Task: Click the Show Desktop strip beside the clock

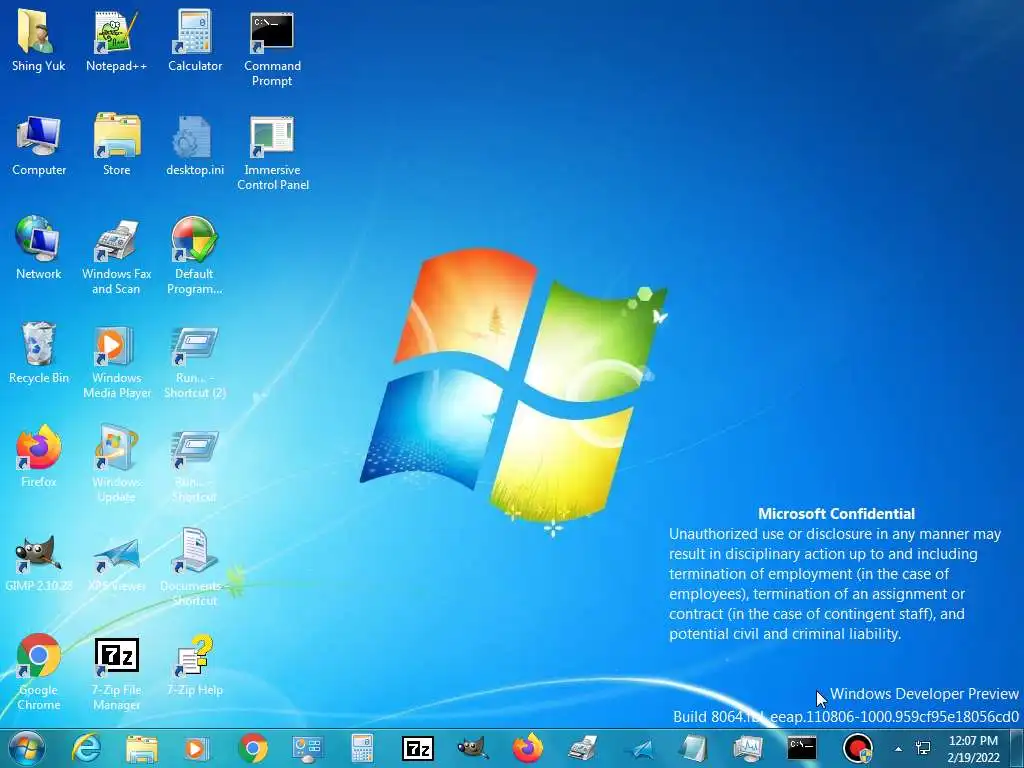Action: (x=1018, y=748)
